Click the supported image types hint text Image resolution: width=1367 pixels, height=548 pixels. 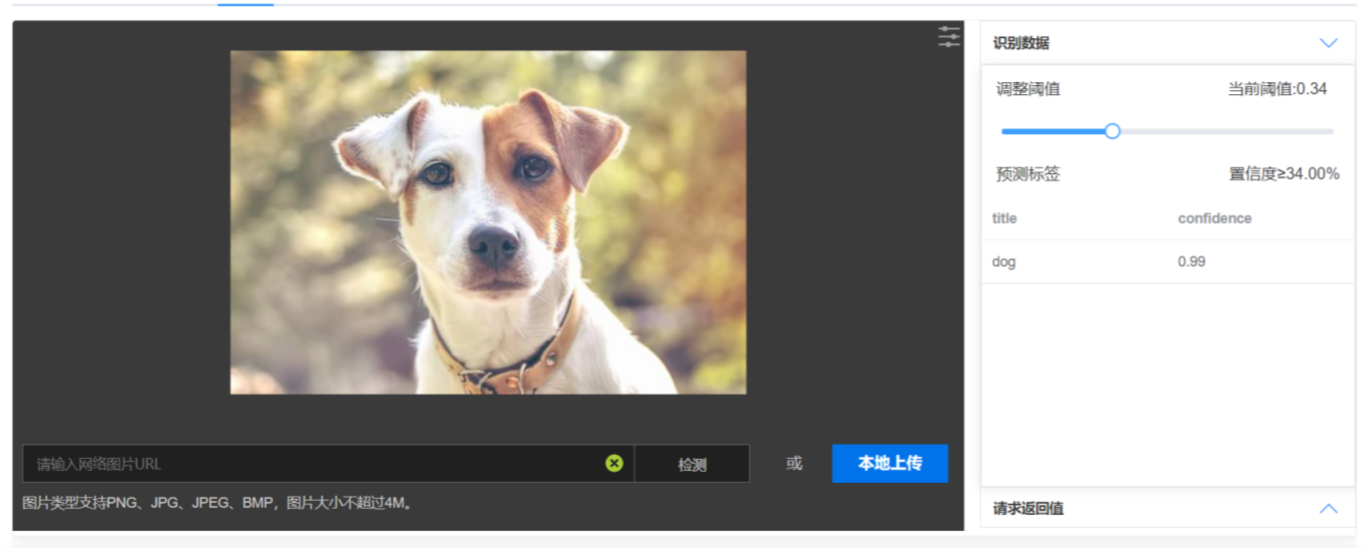218,503
